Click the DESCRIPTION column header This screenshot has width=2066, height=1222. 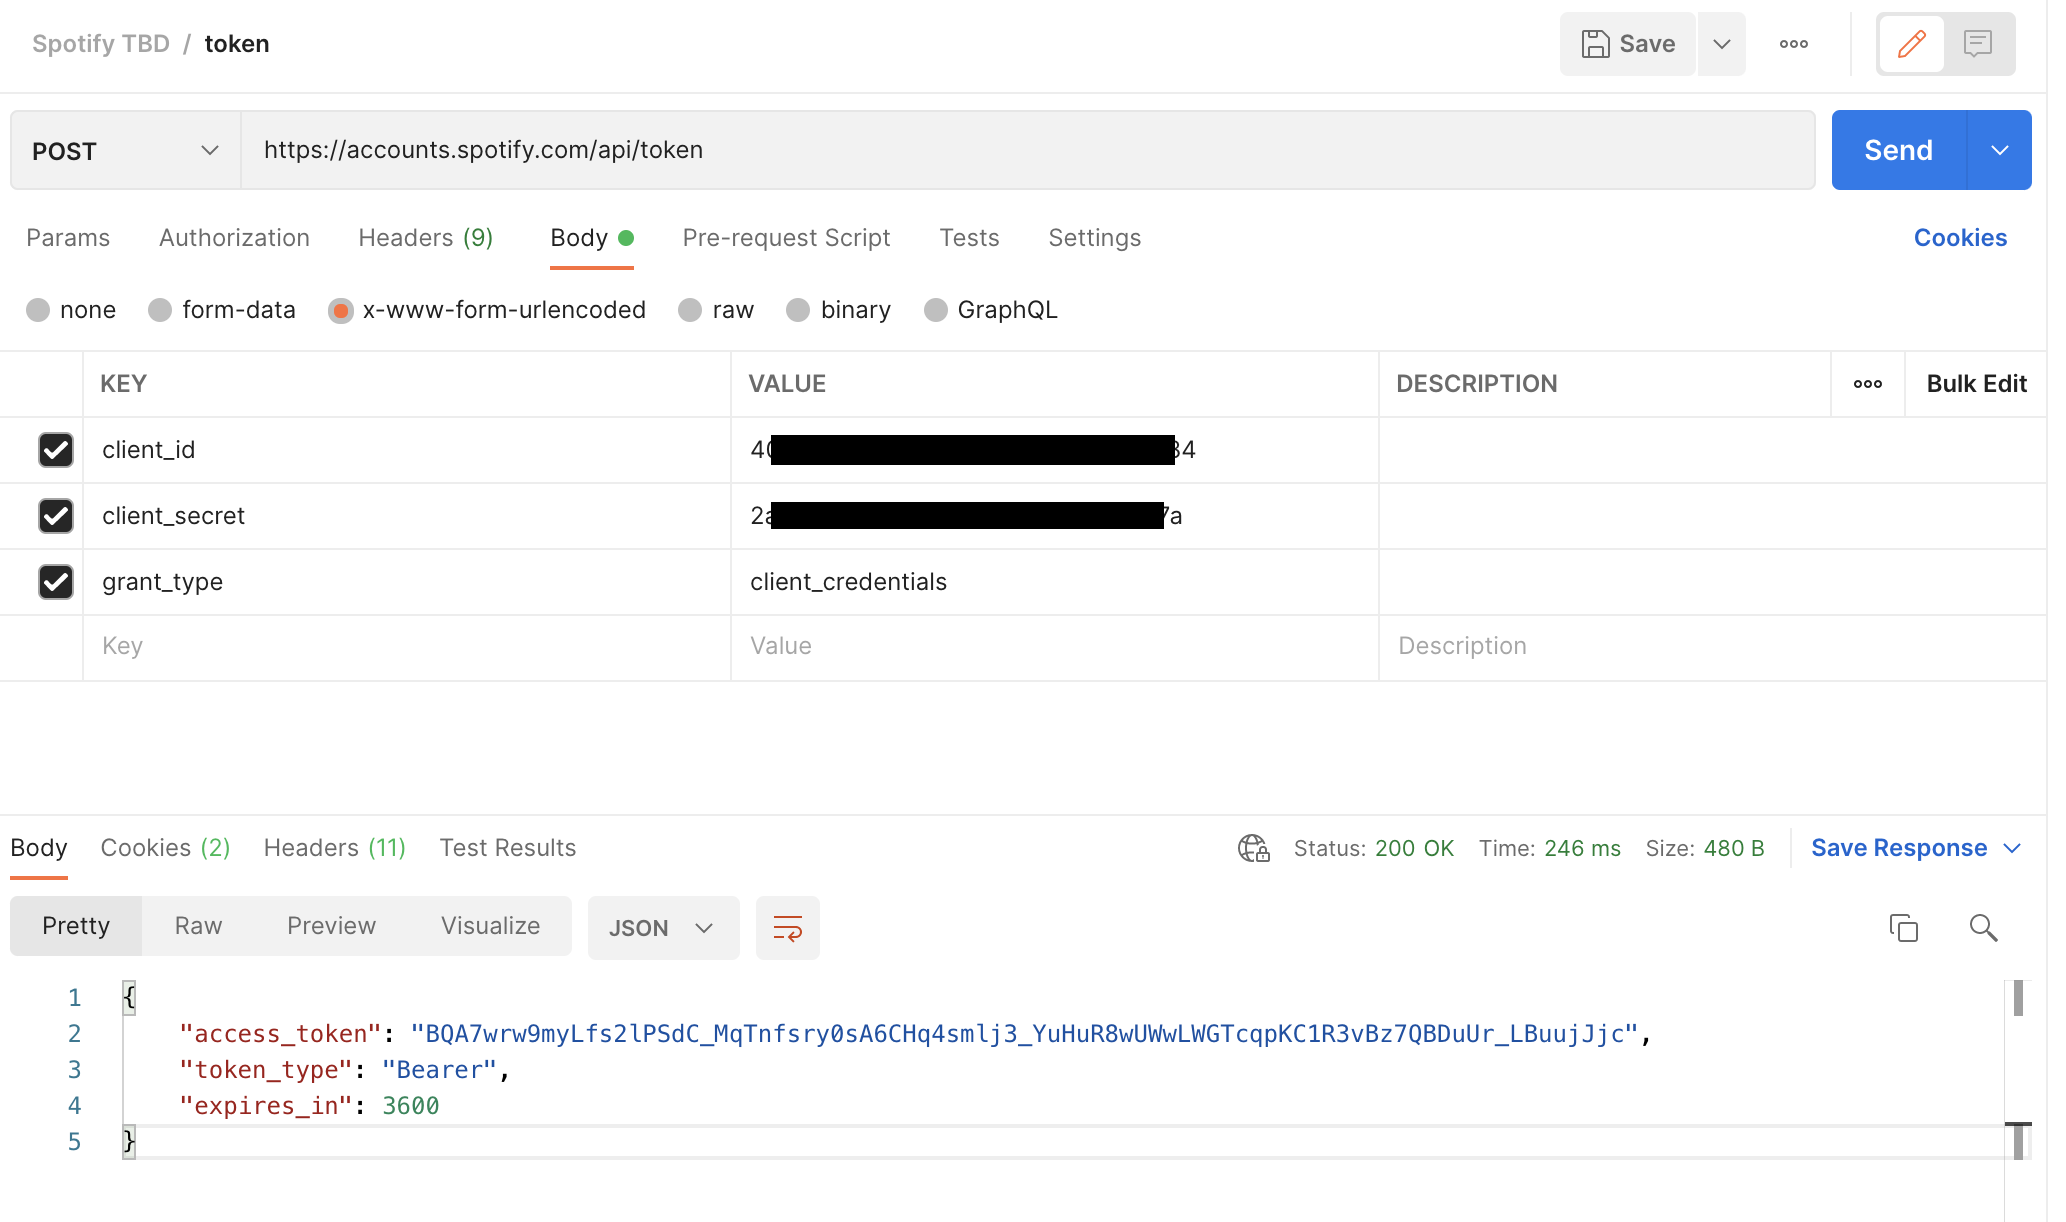1476,384
